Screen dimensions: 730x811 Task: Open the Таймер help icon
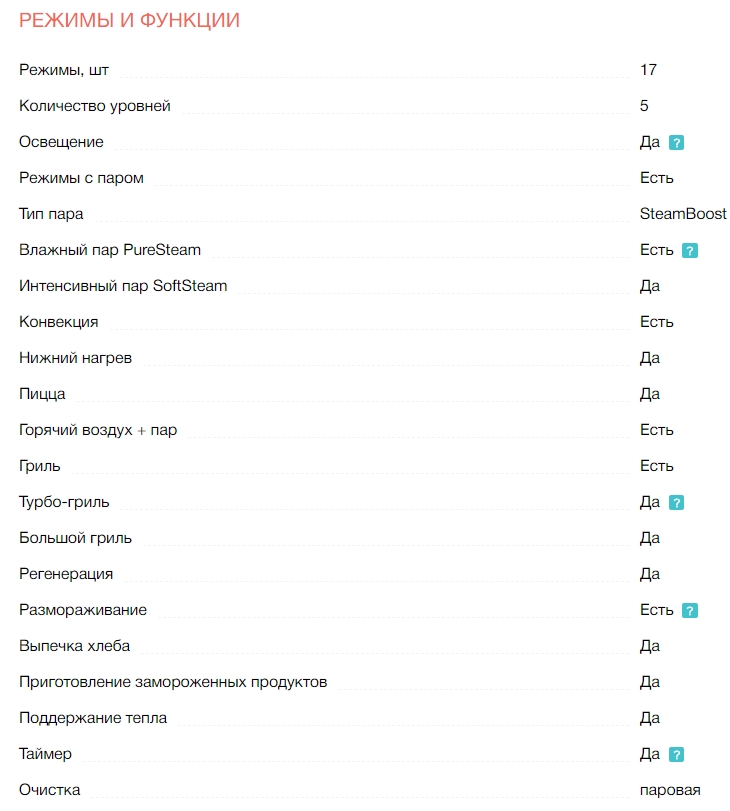coord(676,755)
